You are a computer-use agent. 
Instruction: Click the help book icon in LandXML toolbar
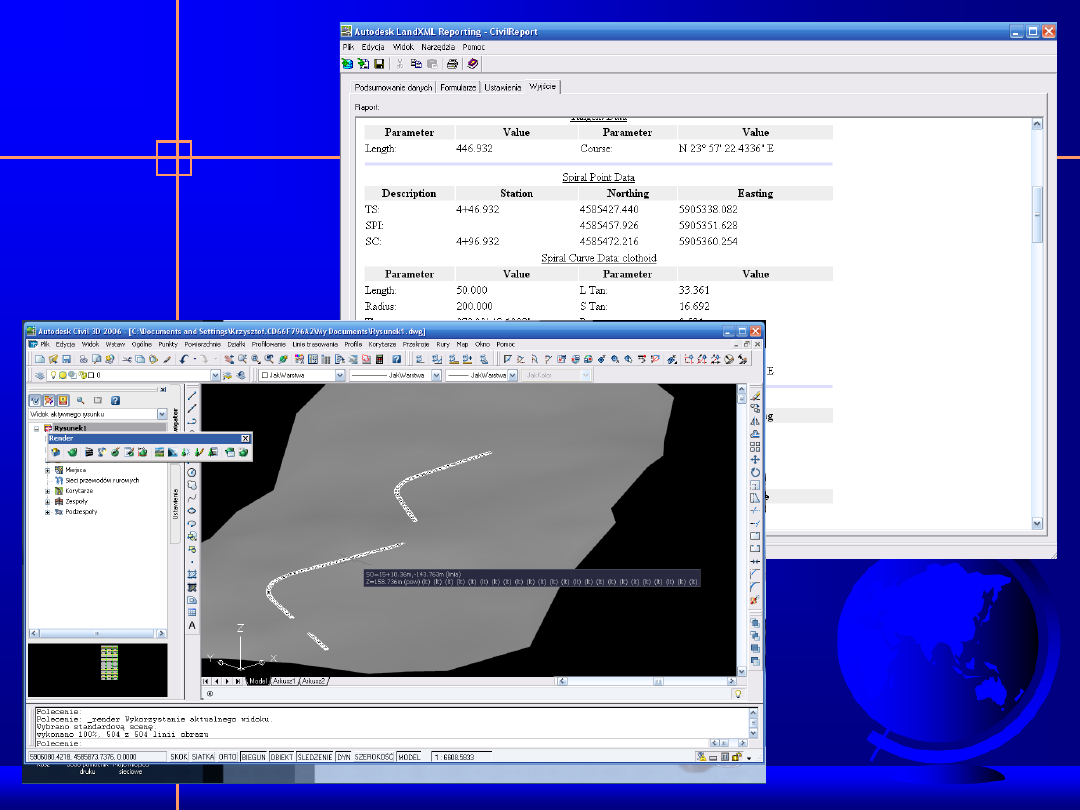(473, 63)
